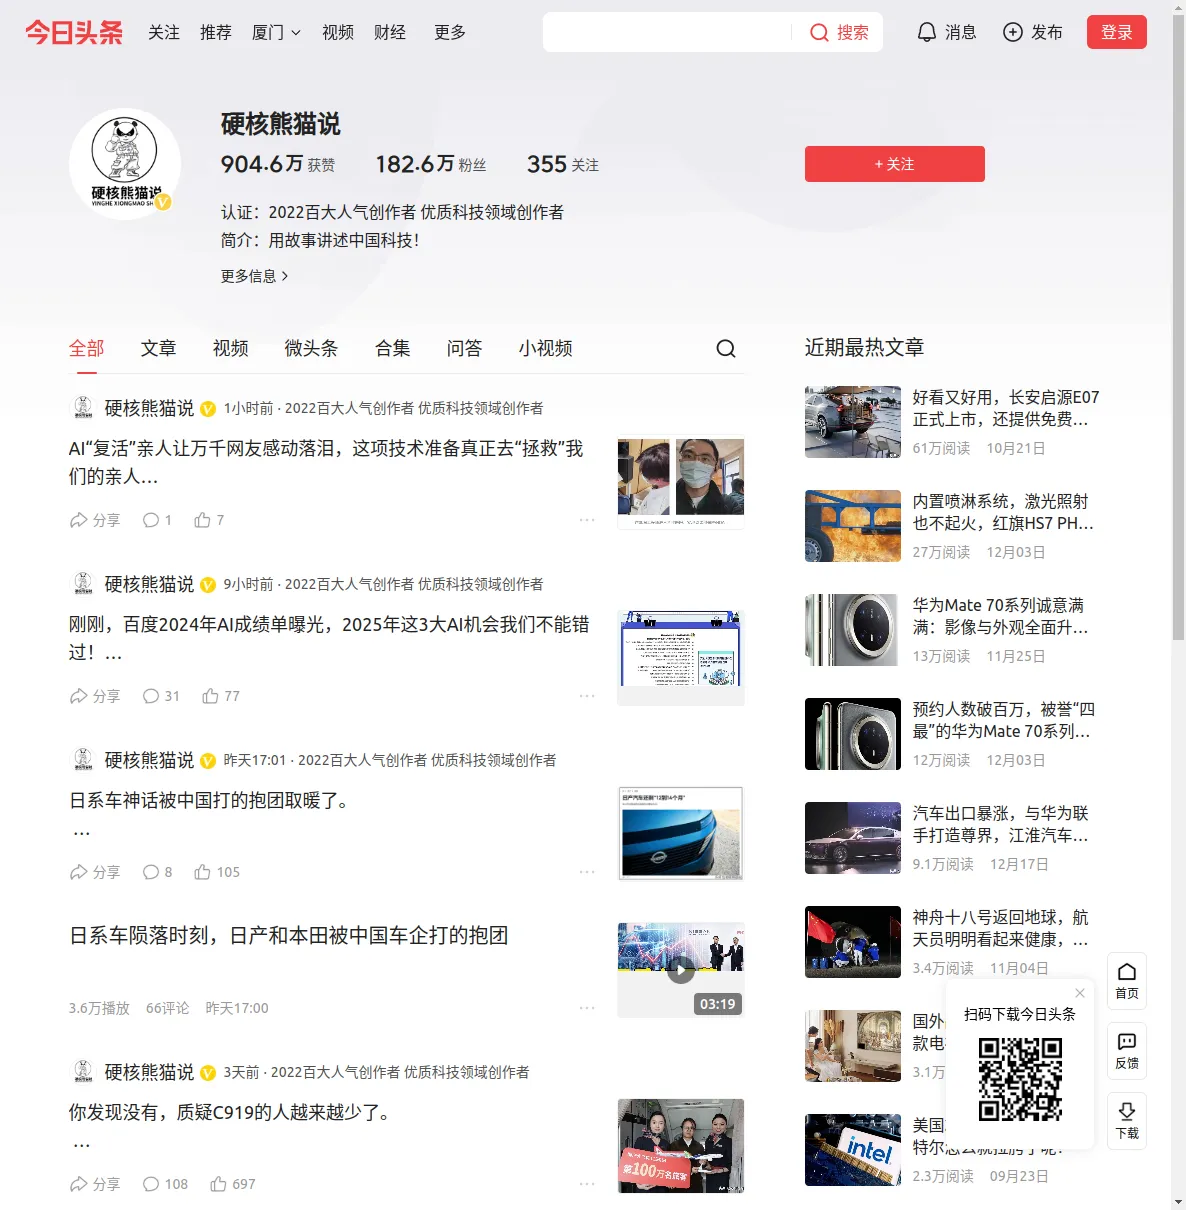Click the page vertical scrollbar
This screenshot has width=1186, height=1210.
pos(1178,327)
